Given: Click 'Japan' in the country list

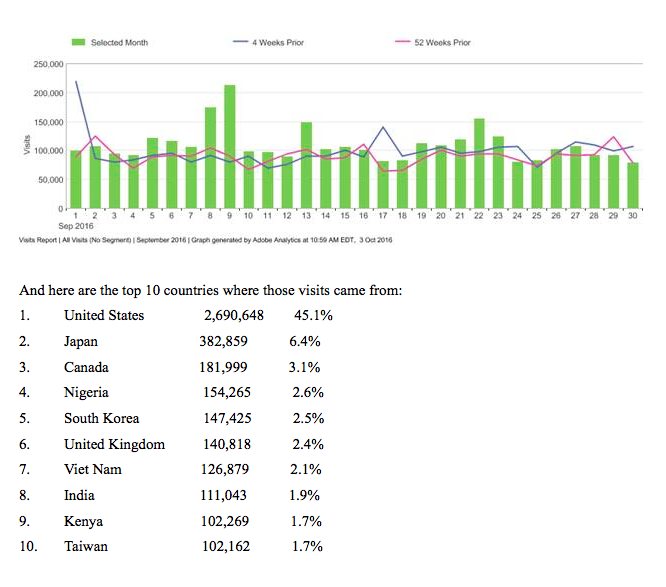Looking at the screenshot, I should (81, 341).
